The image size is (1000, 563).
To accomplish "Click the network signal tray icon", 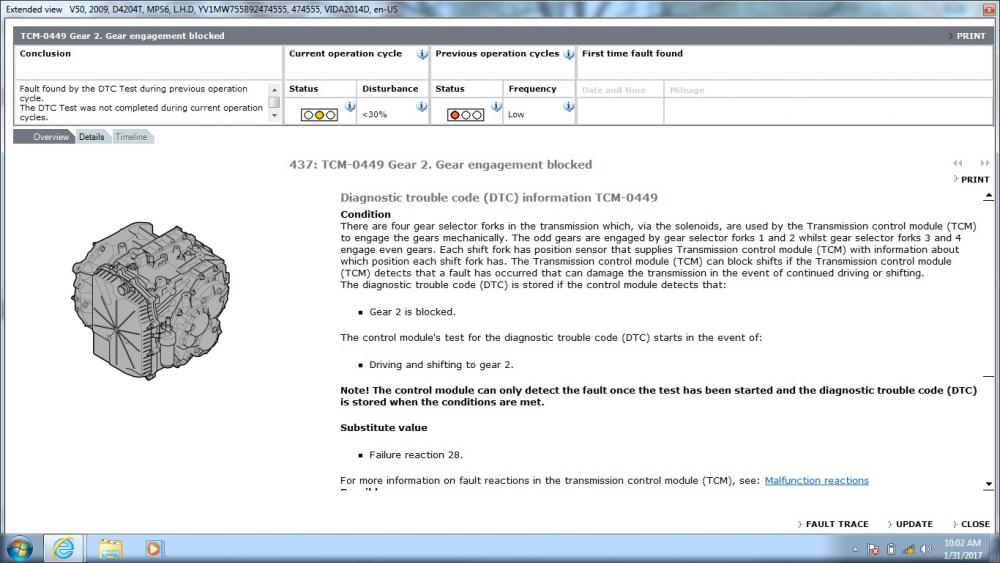I will pyautogui.click(x=908, y=550).
